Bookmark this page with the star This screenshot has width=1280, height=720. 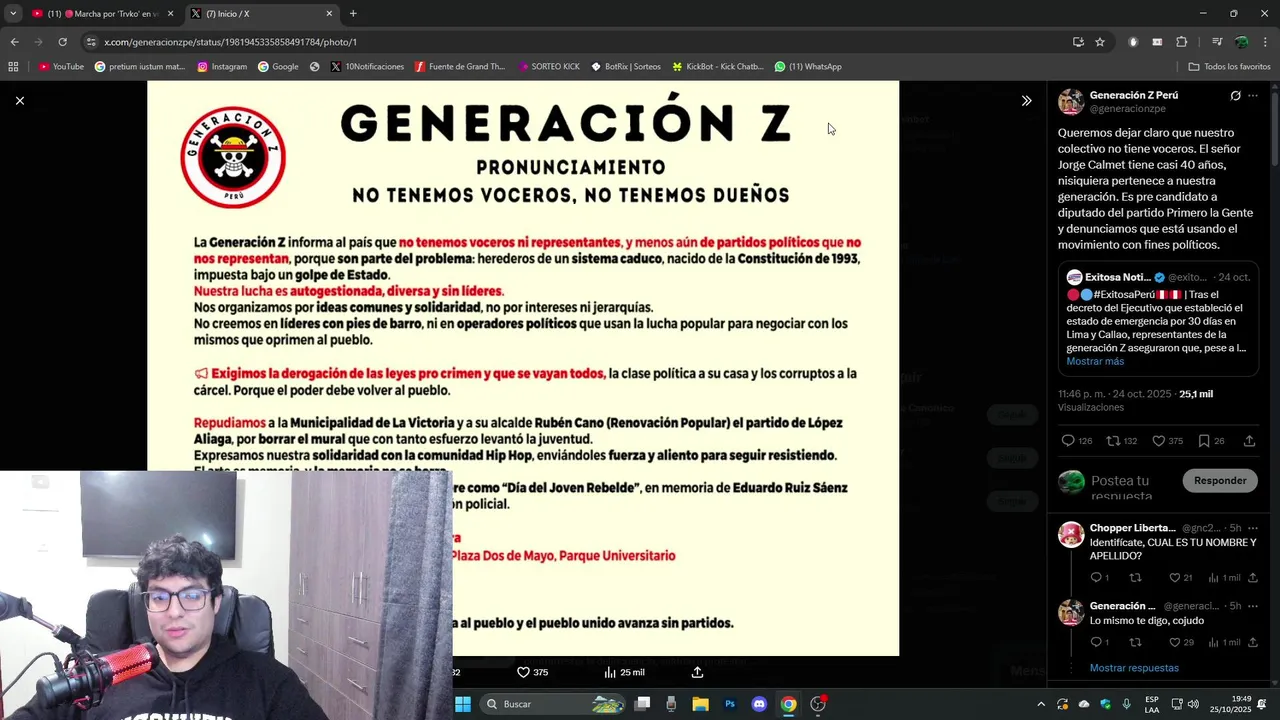1100,42
